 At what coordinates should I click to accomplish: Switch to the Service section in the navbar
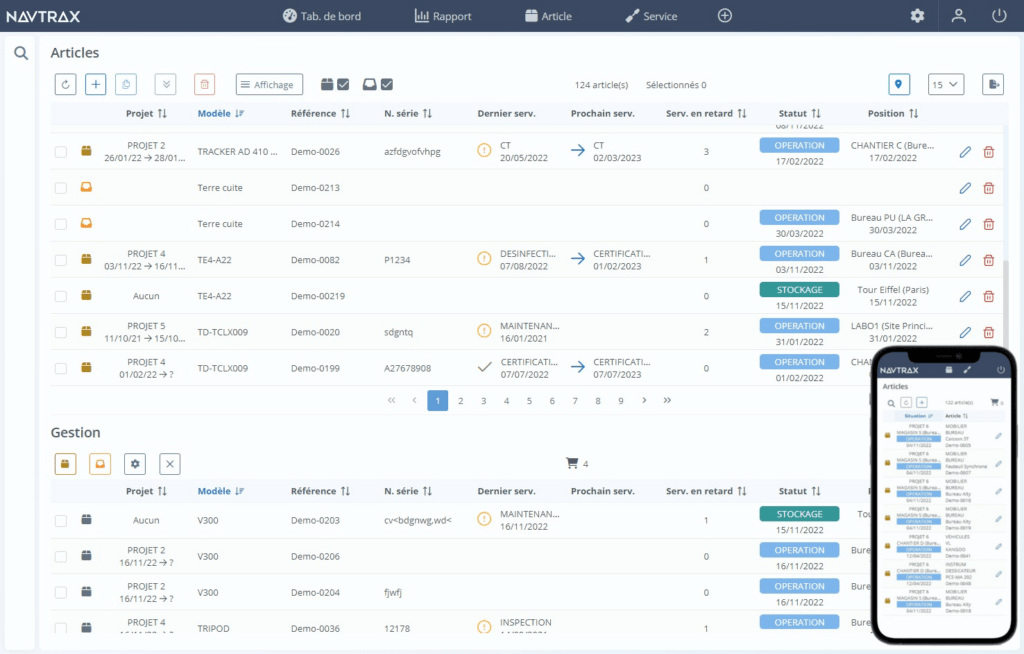653,15
